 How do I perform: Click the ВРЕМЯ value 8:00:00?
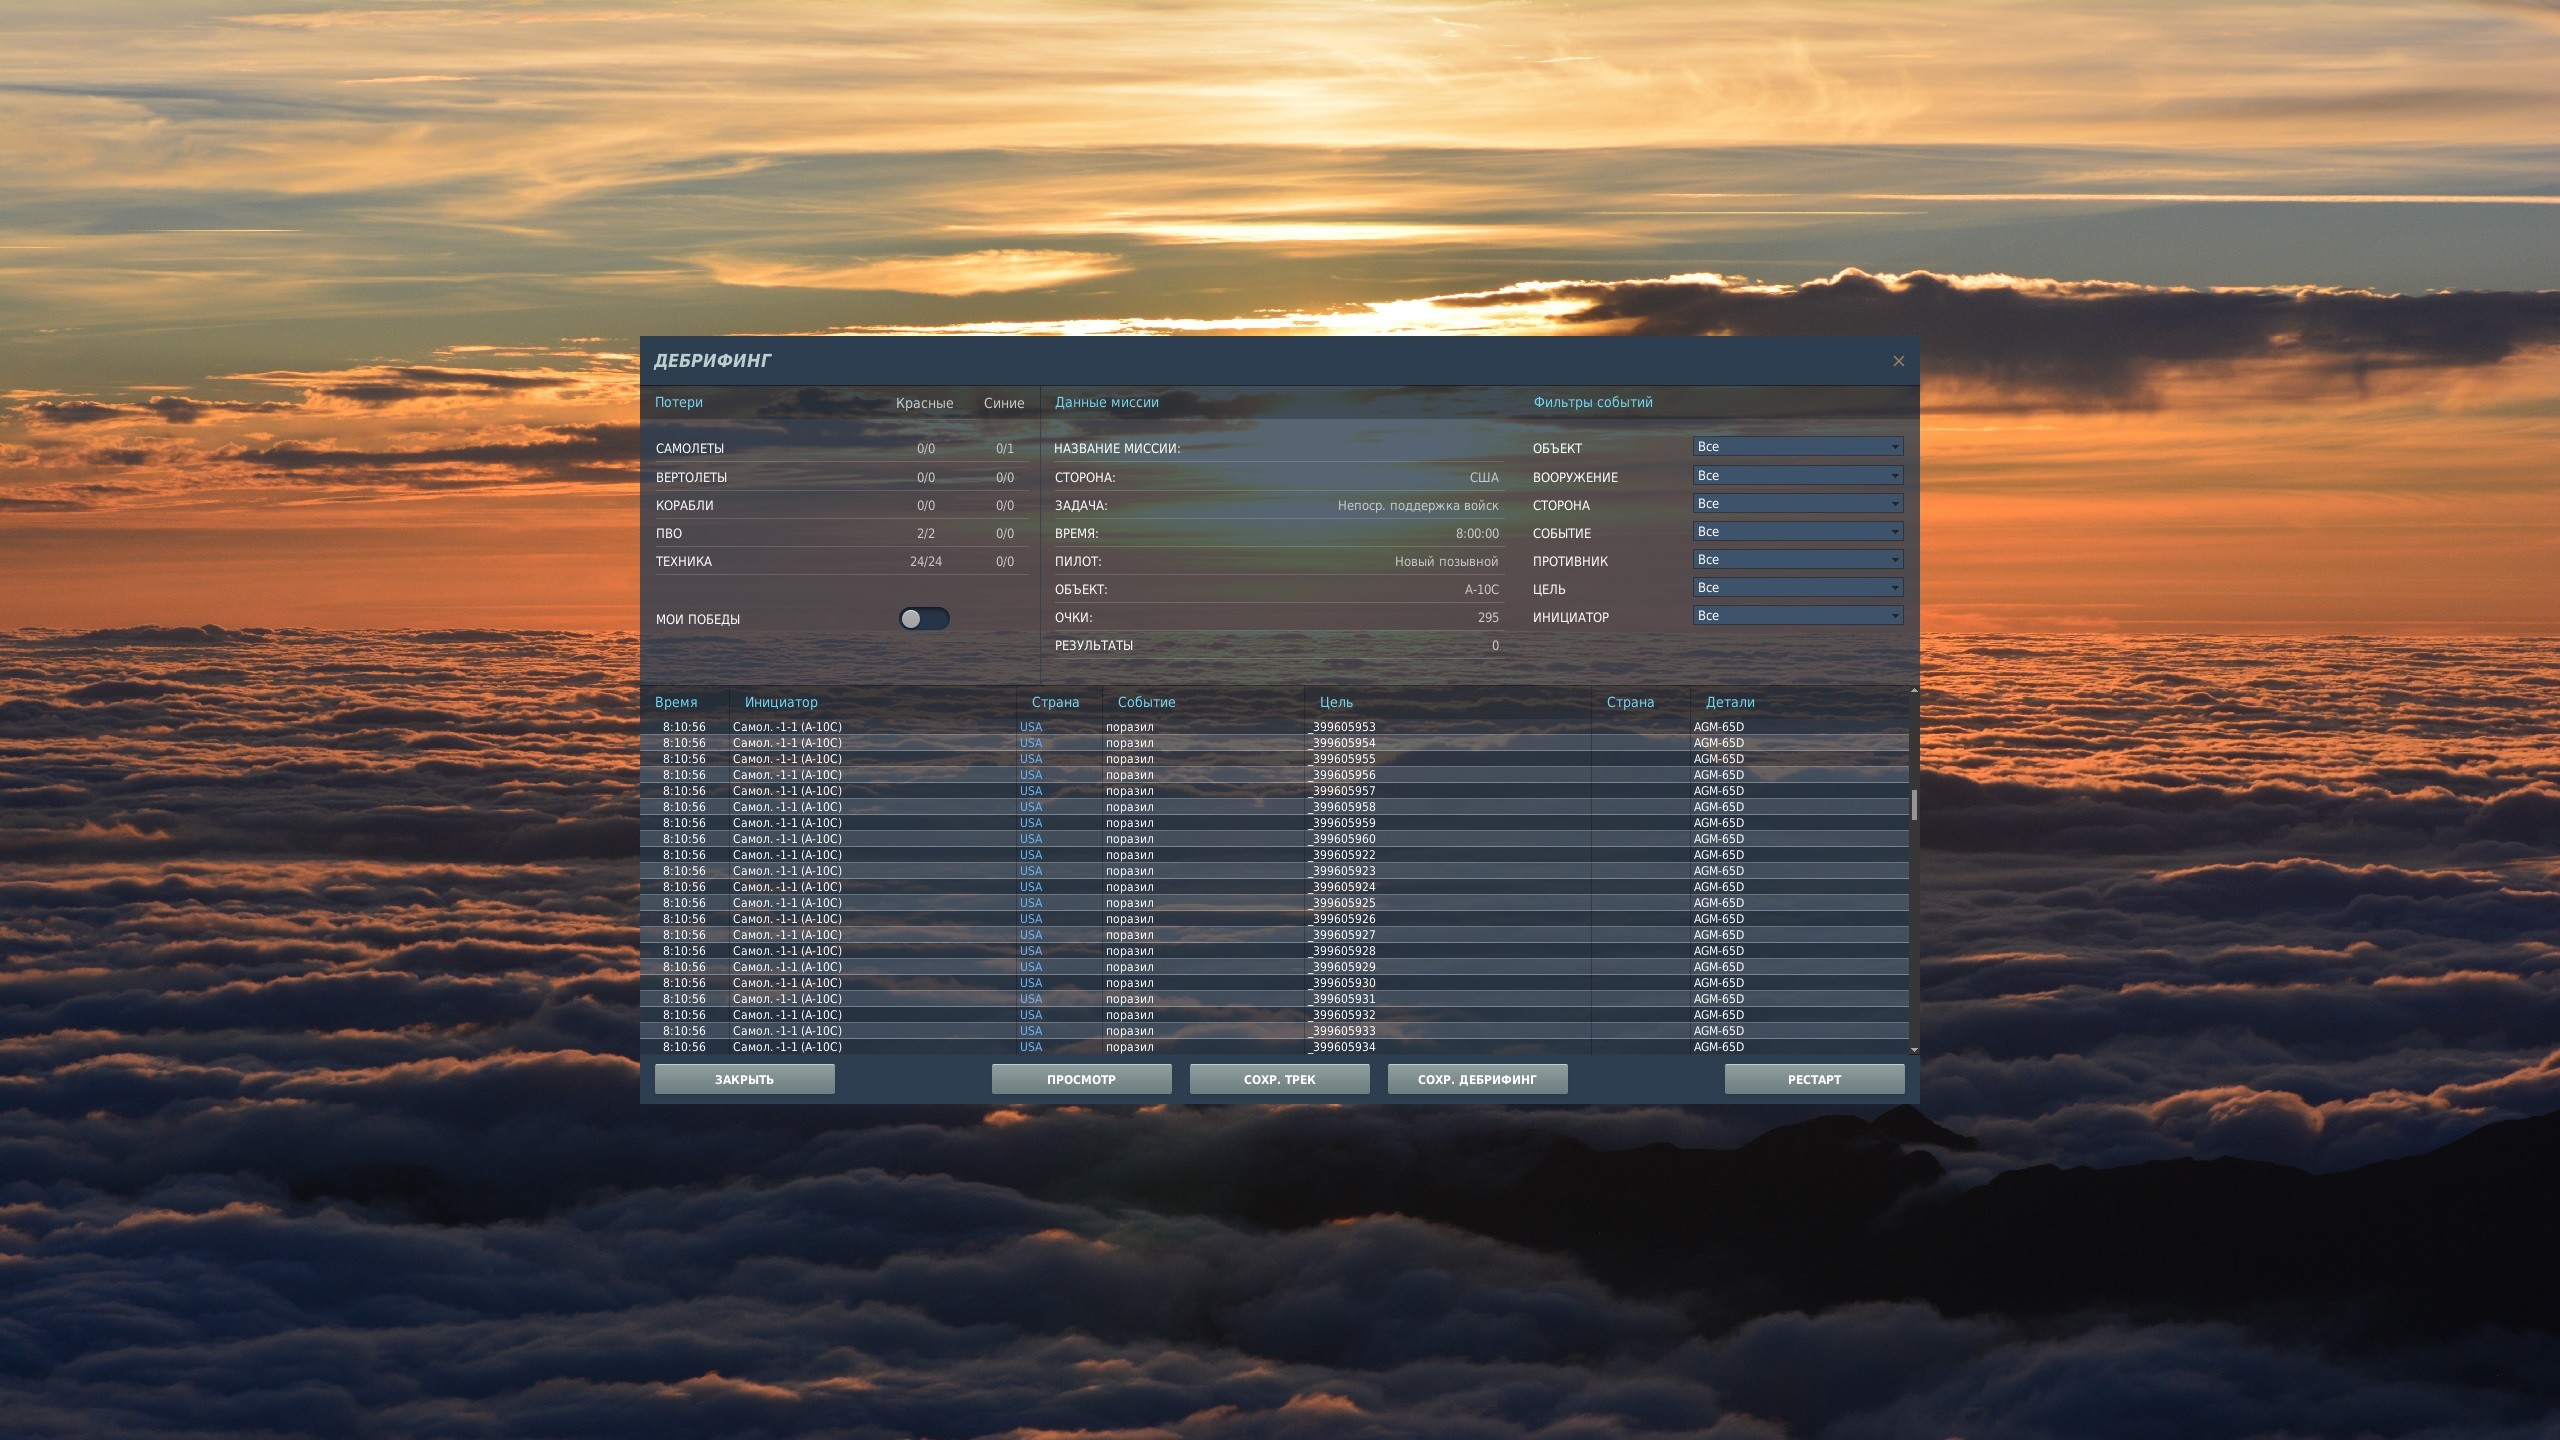[x=1477, y=534]
